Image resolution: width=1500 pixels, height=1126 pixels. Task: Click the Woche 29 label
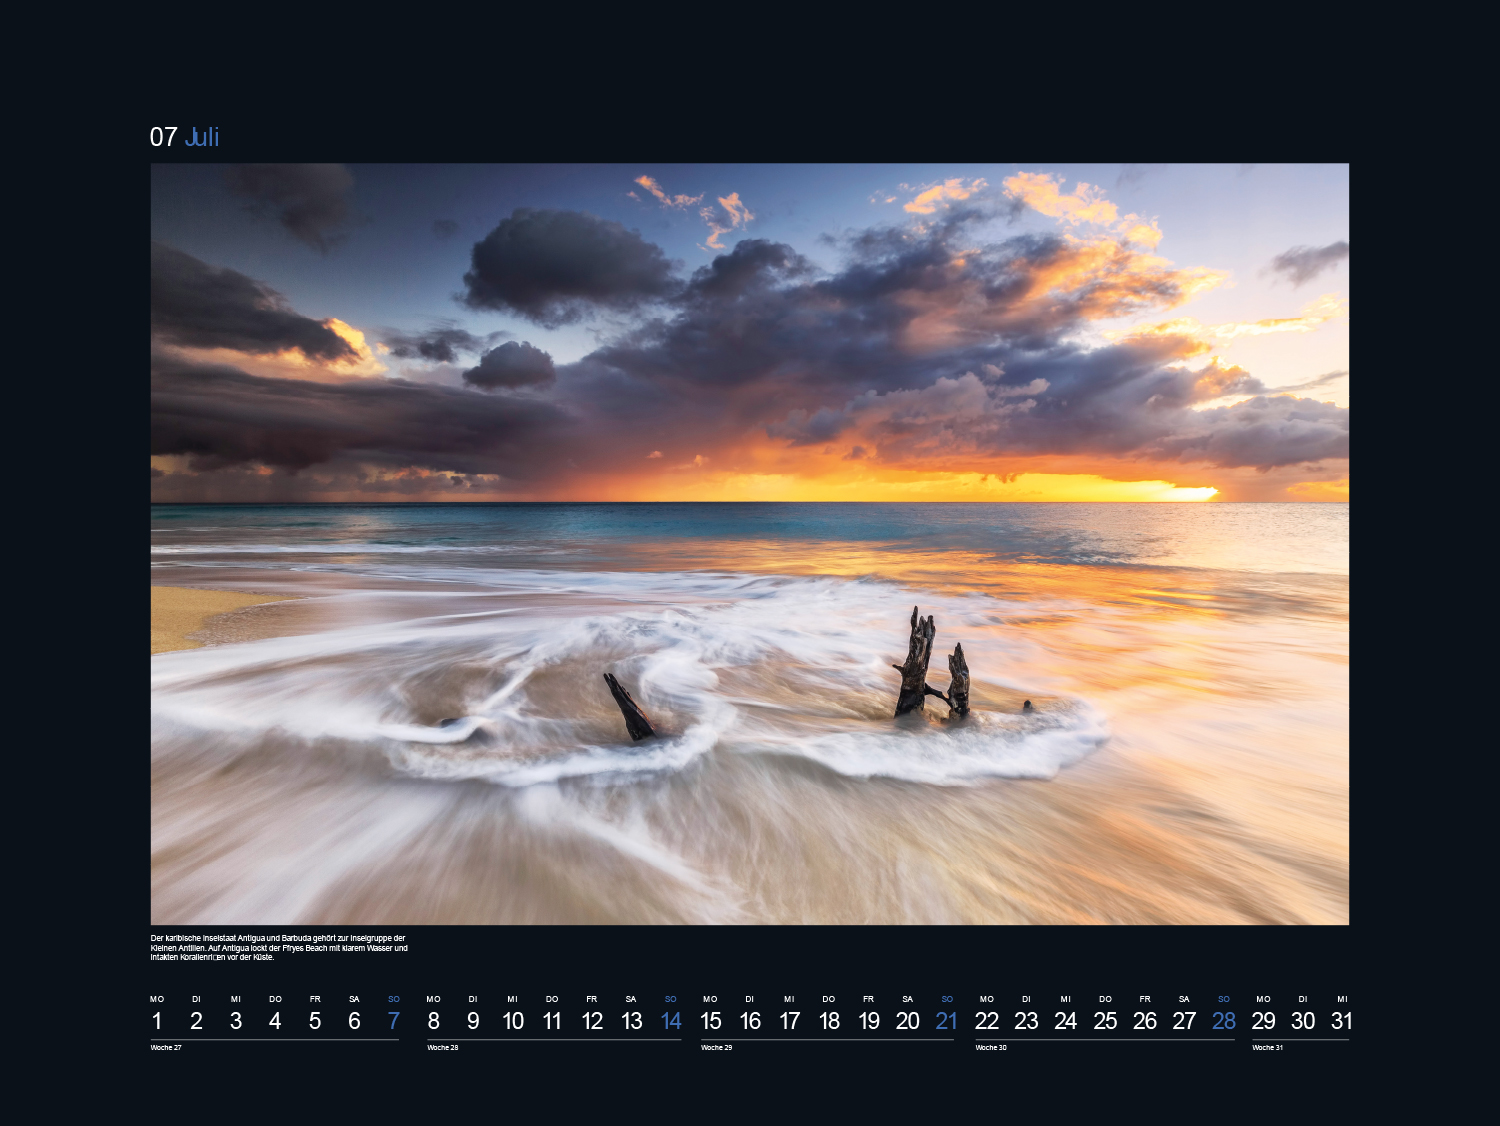point(717,1048)
